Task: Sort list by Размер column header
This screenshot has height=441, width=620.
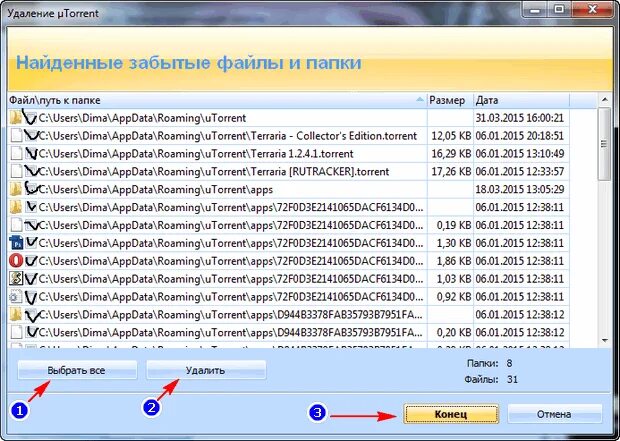Action: click(x=450, y=100)
